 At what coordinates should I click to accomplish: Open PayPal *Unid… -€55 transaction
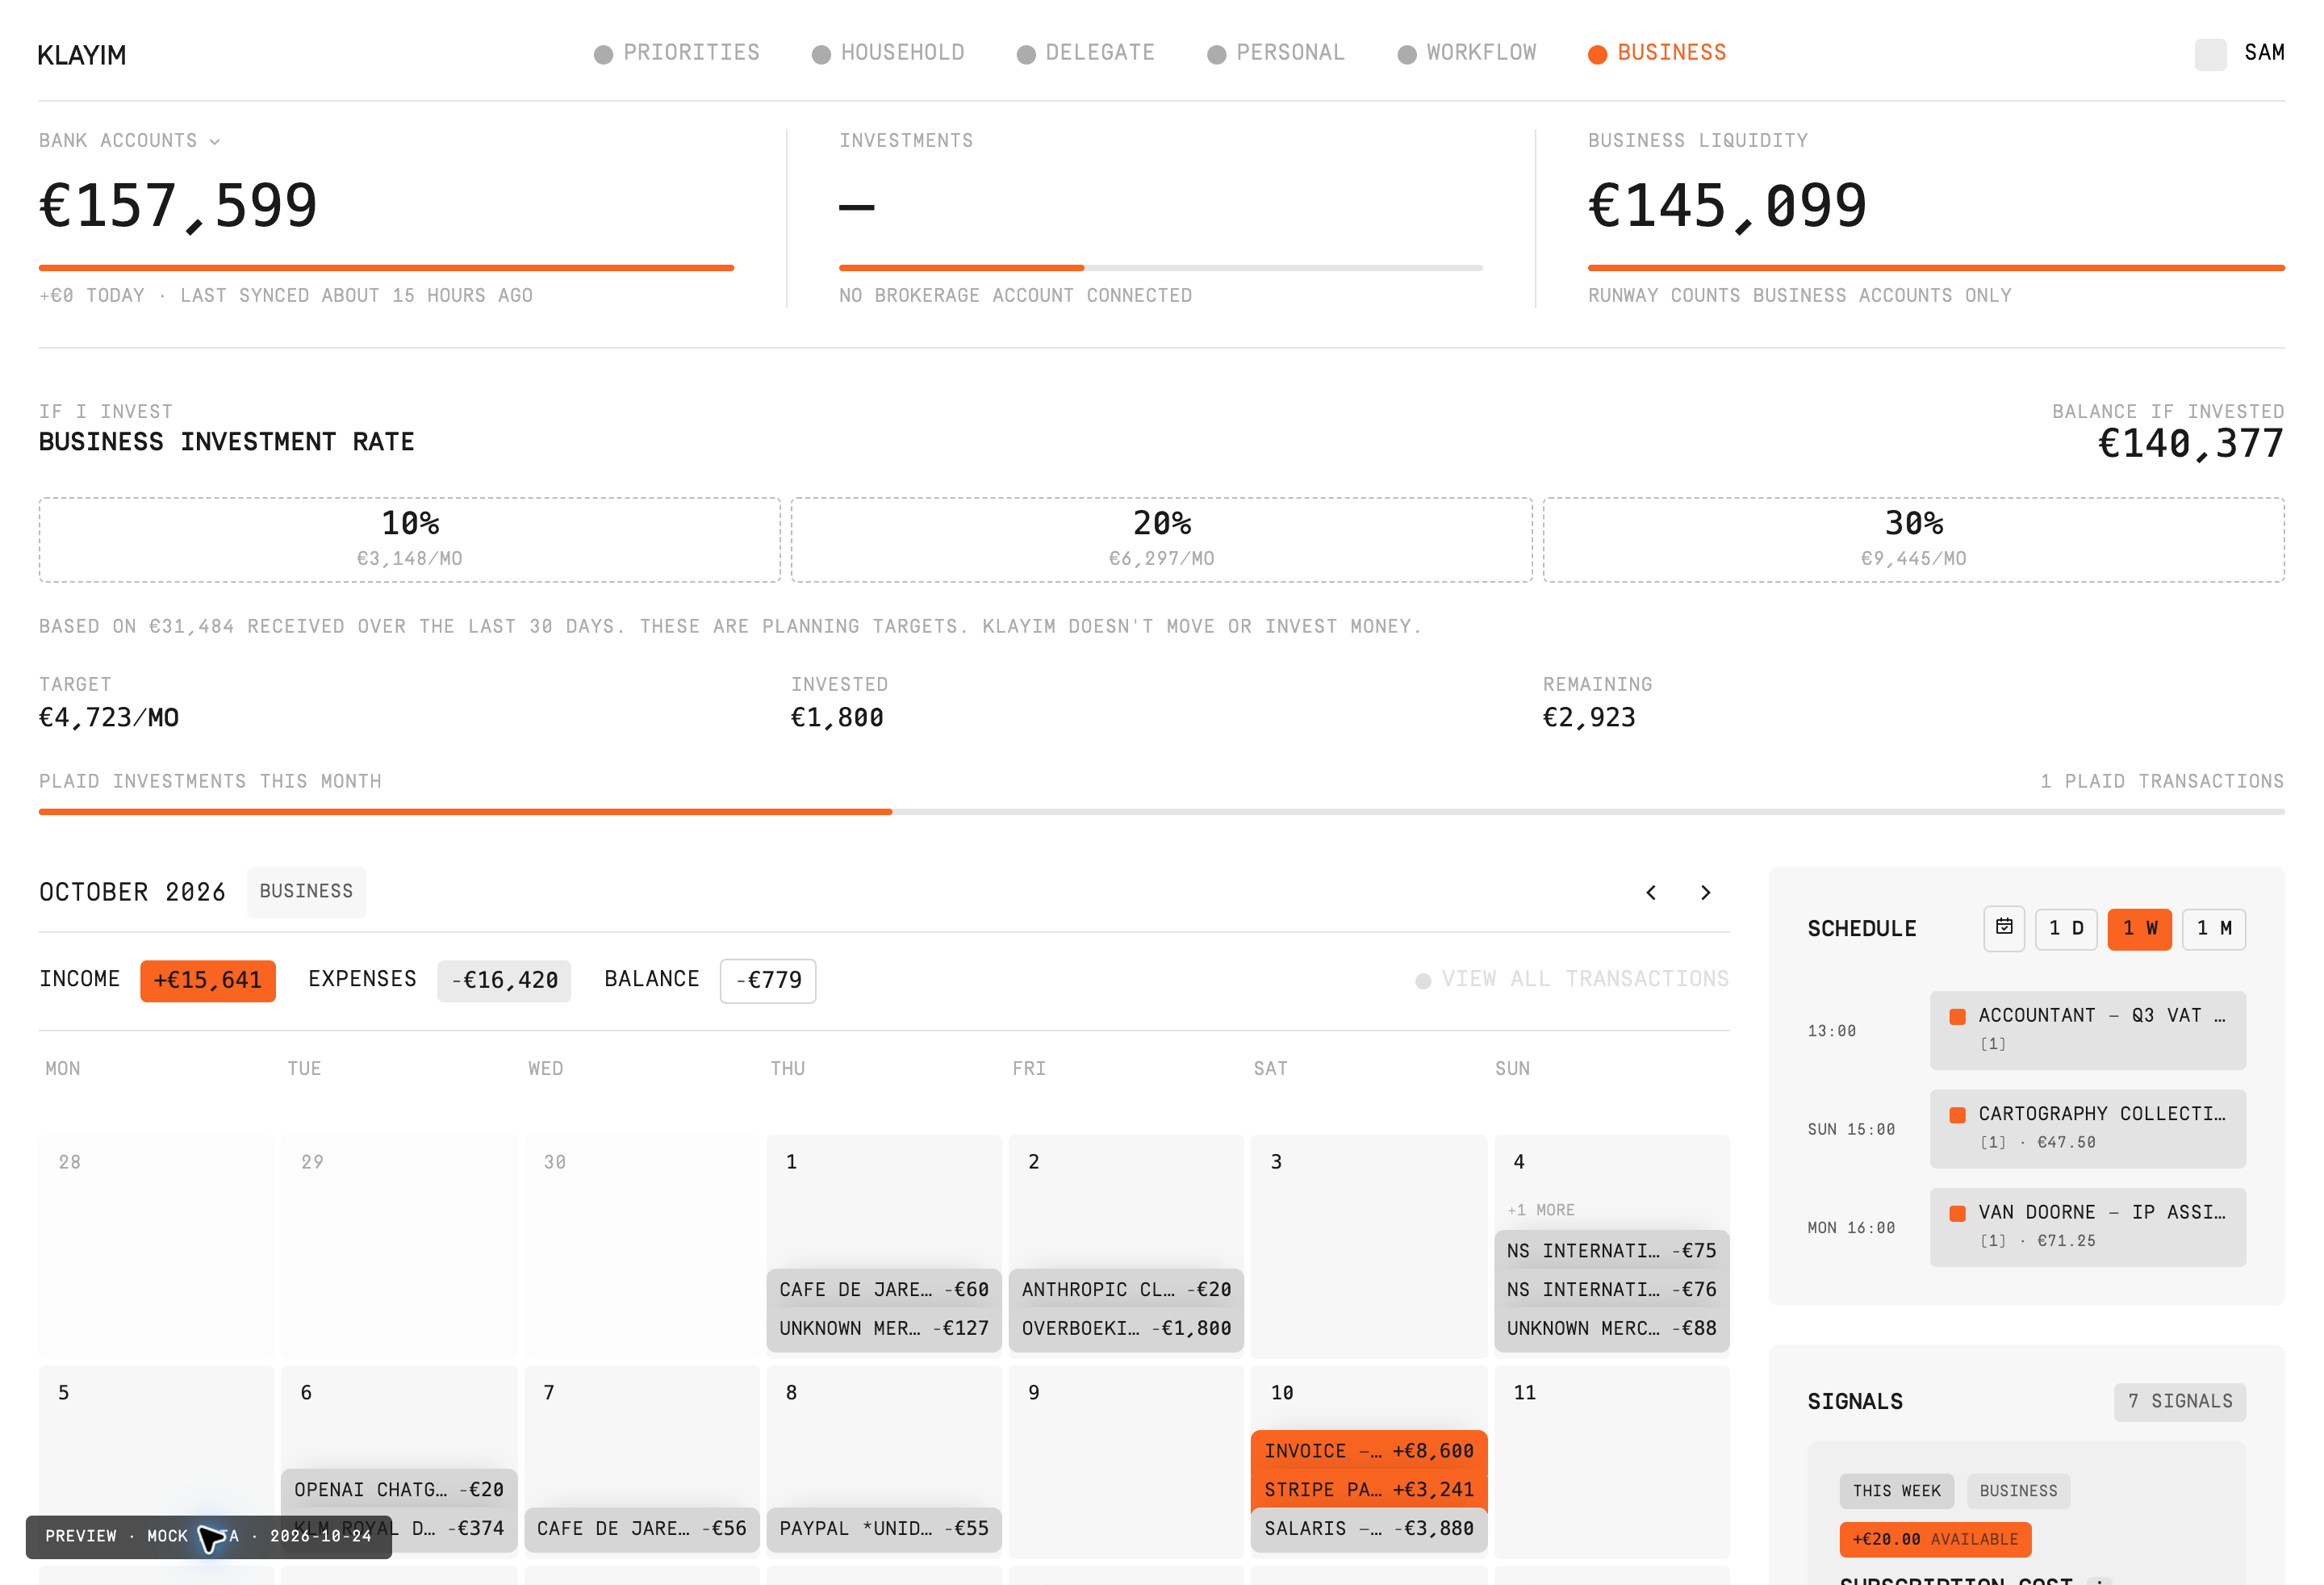[884, 1529]
